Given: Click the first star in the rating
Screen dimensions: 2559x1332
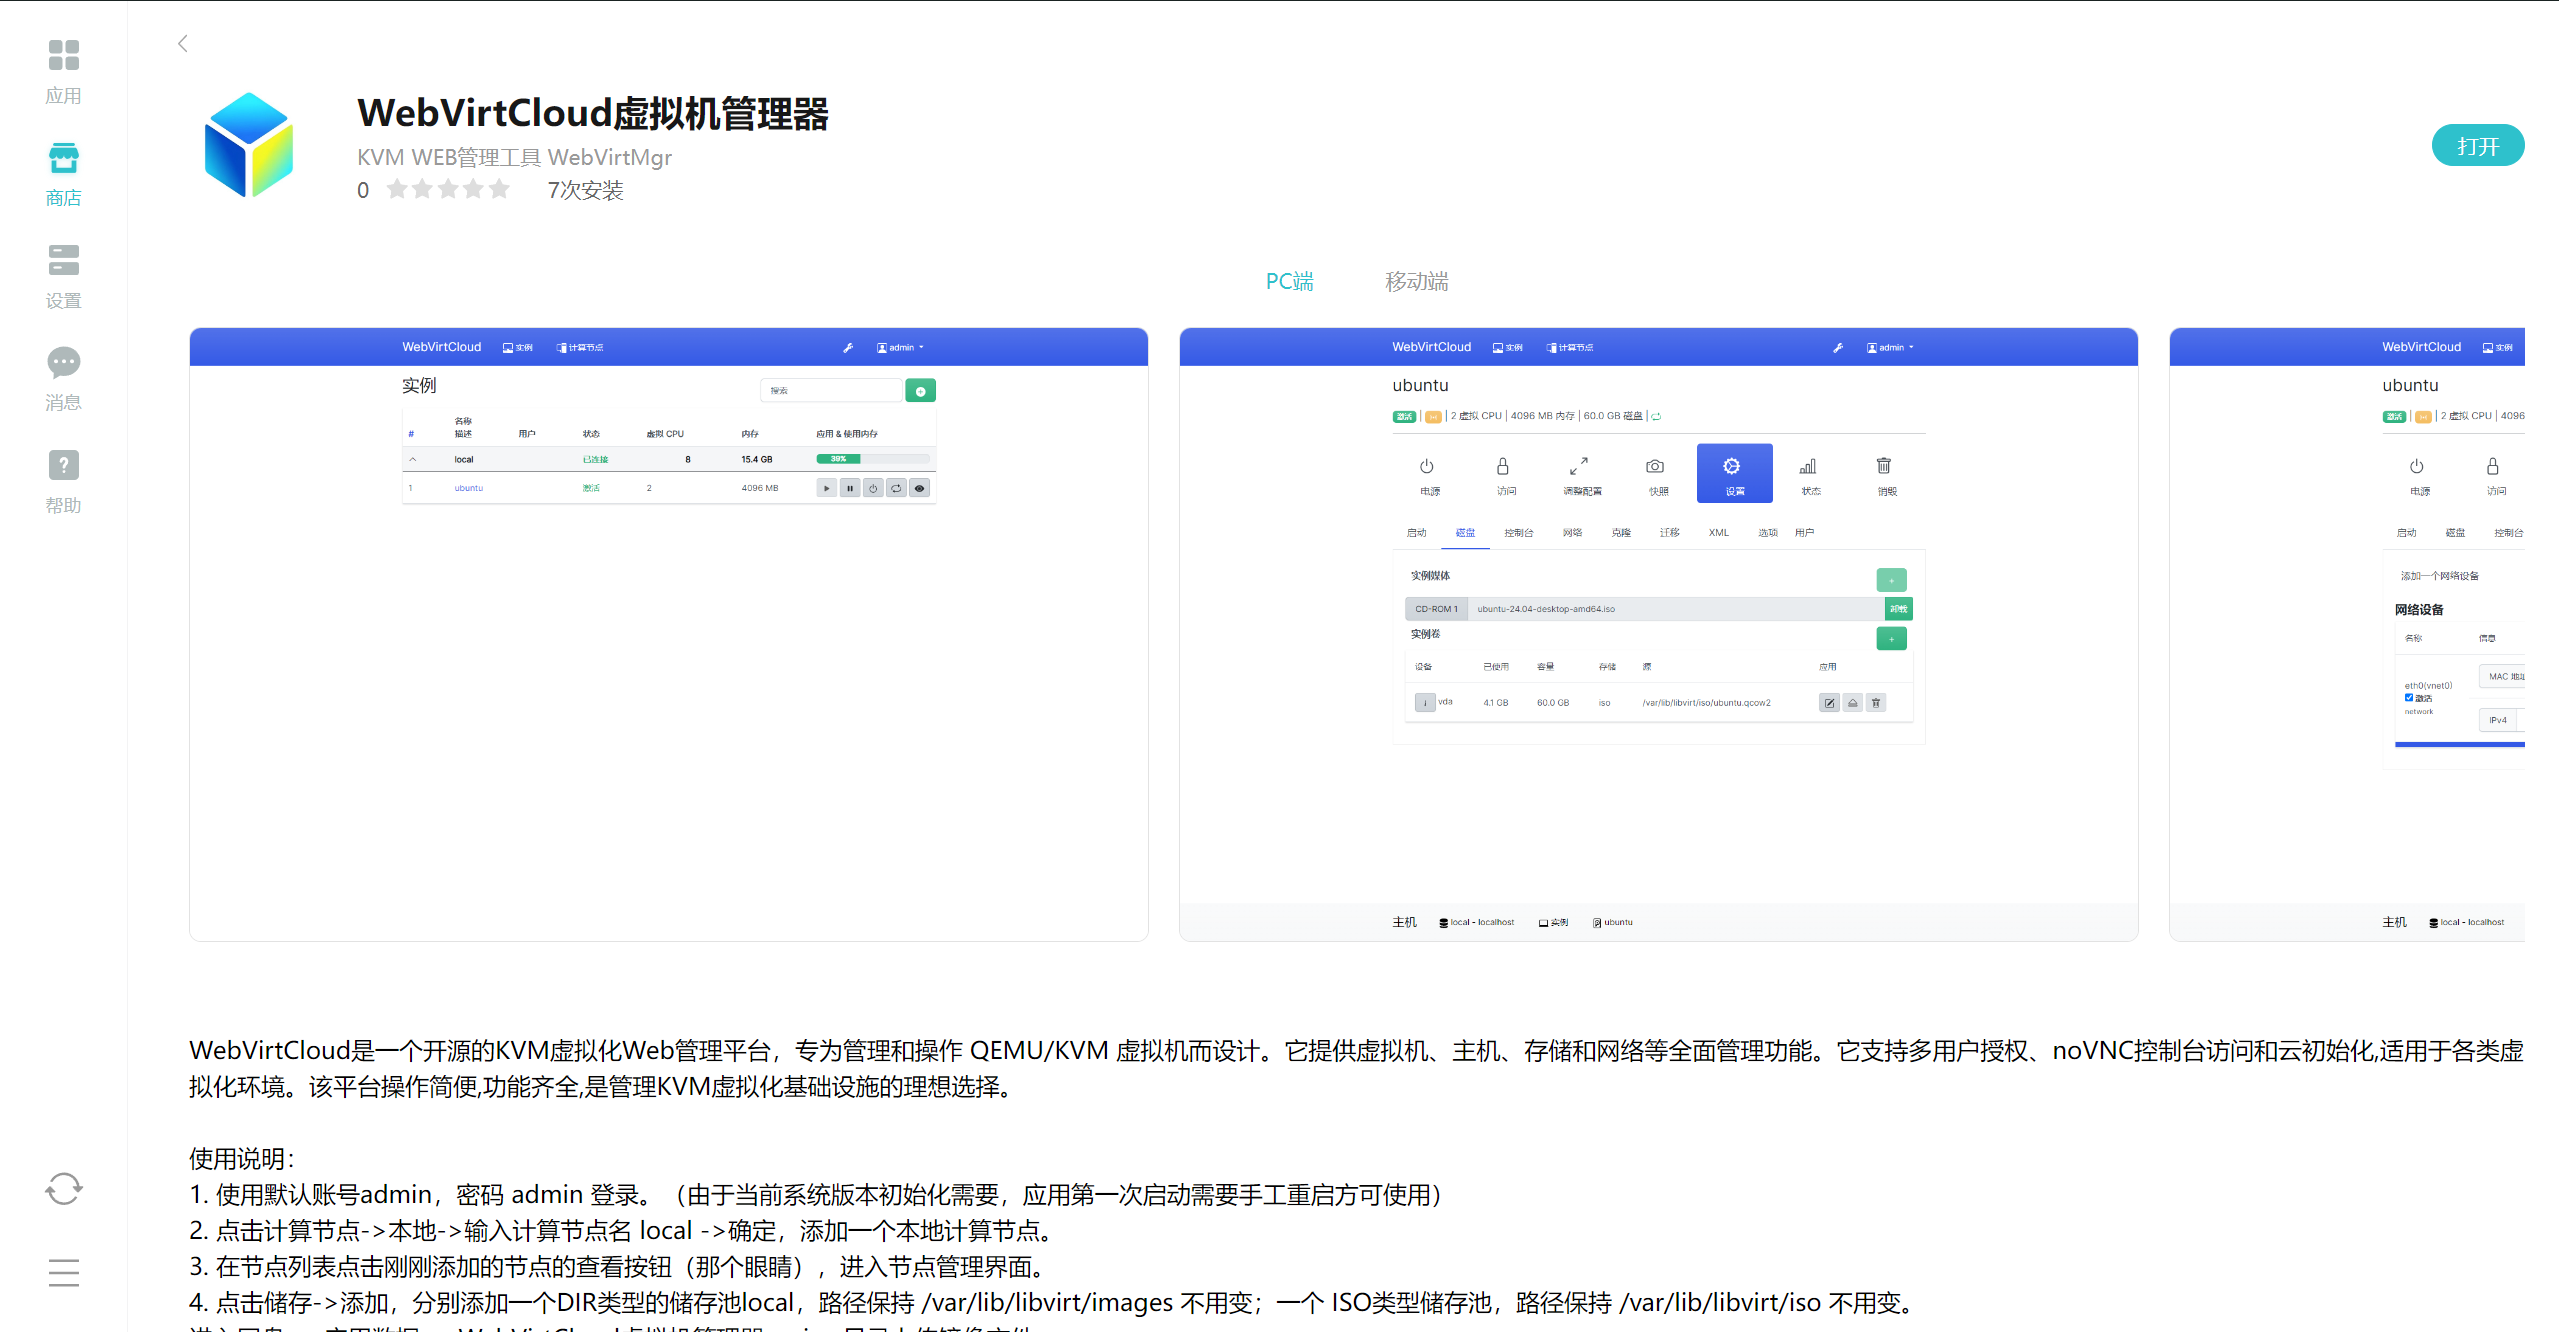Looking at the screenshot, I should [x=397, y=189].
